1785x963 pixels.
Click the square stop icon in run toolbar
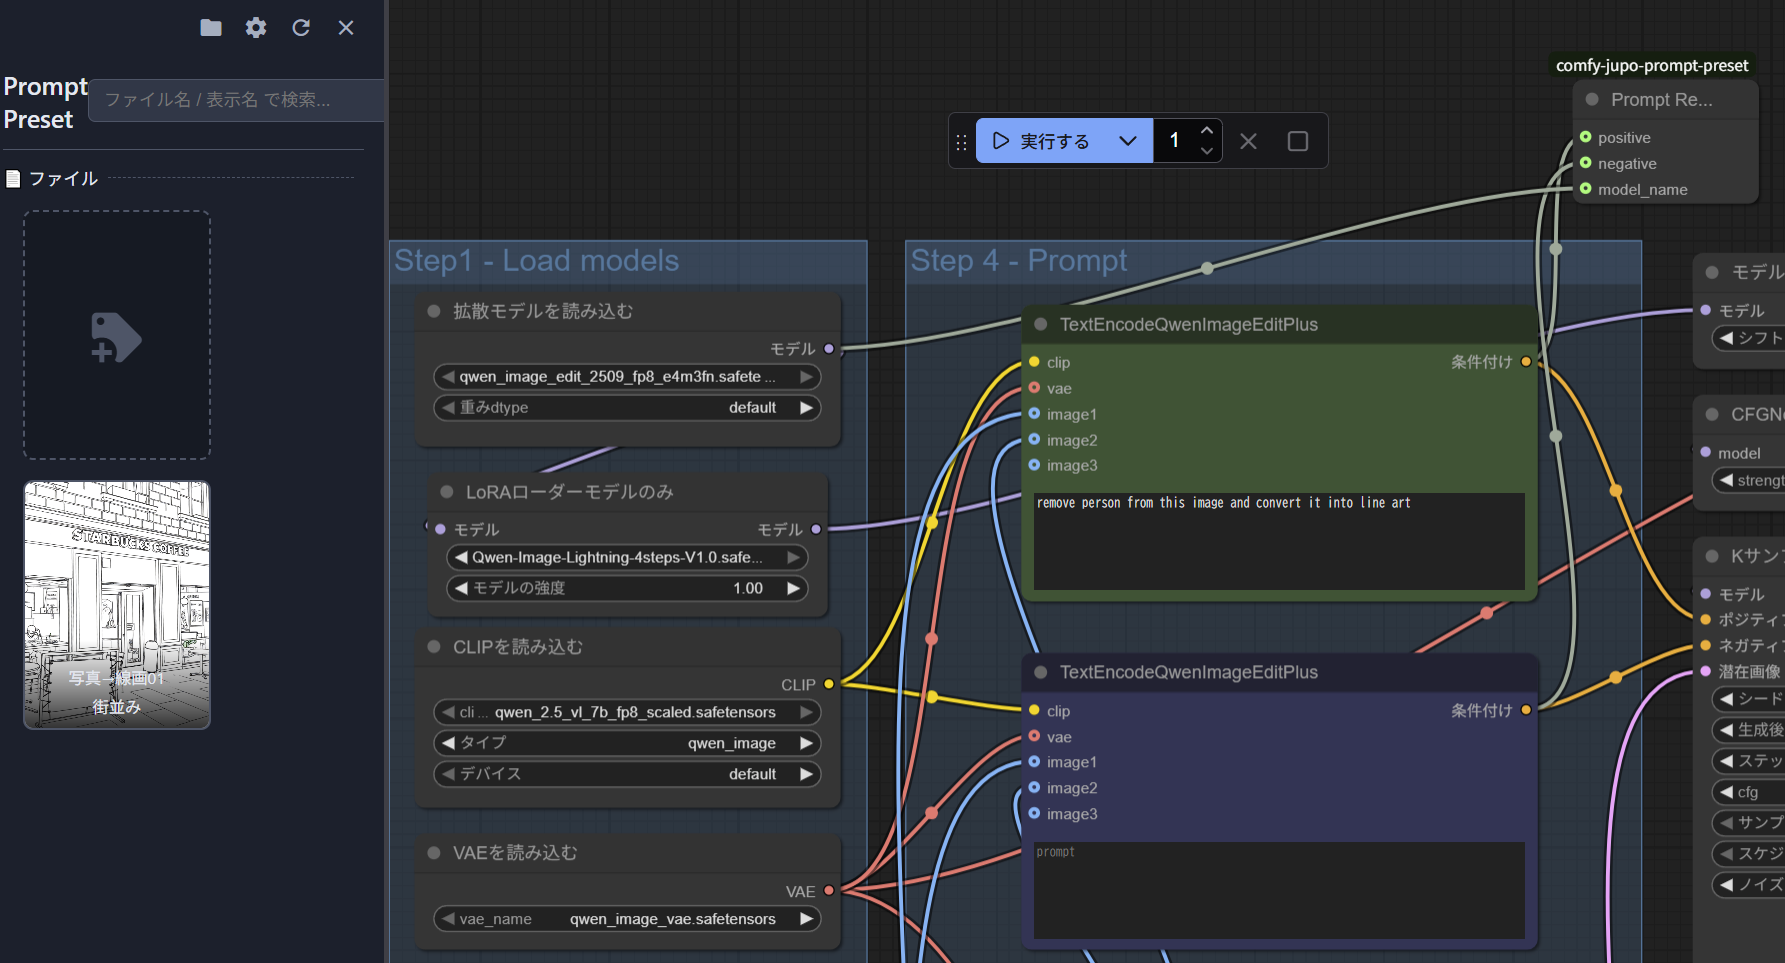(1297, 141)
